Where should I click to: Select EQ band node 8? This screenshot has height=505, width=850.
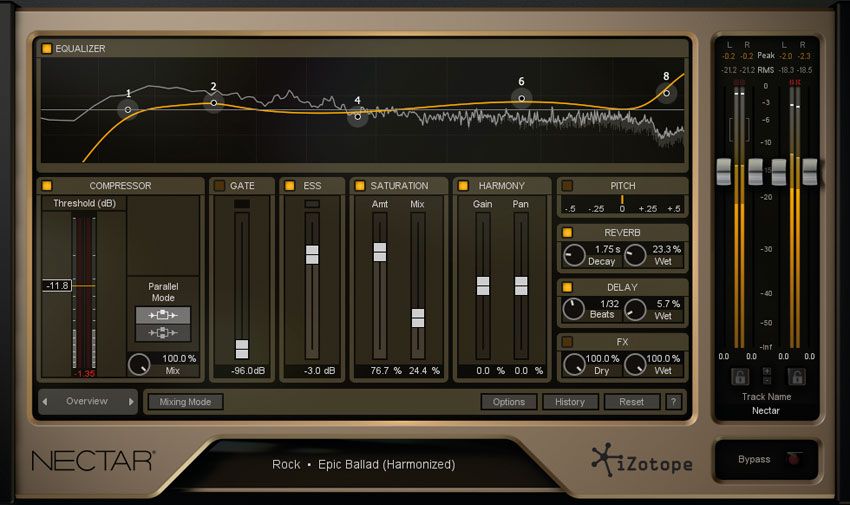667,93
